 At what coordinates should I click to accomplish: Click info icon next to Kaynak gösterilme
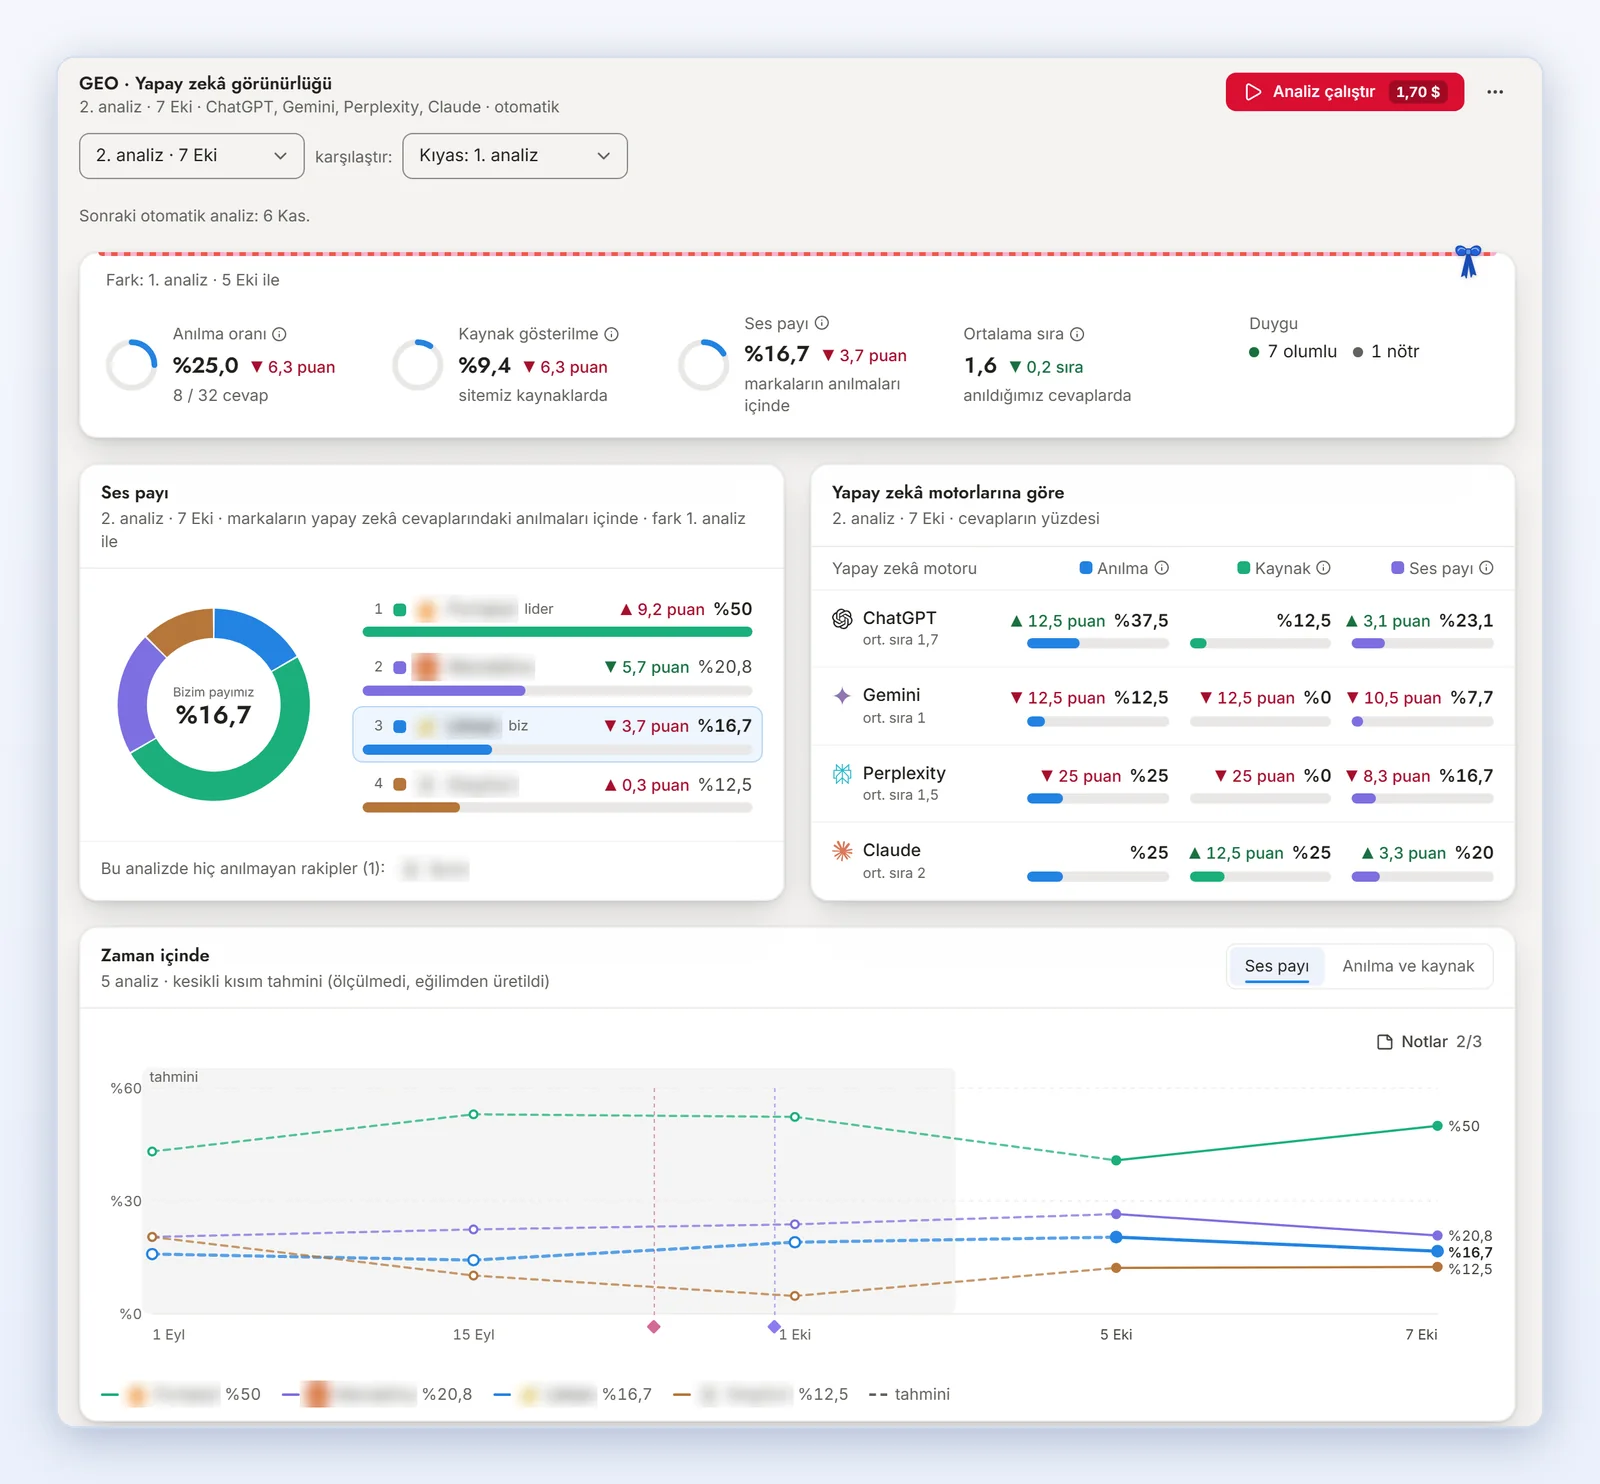pyautogui.click(x=611, y=334)
